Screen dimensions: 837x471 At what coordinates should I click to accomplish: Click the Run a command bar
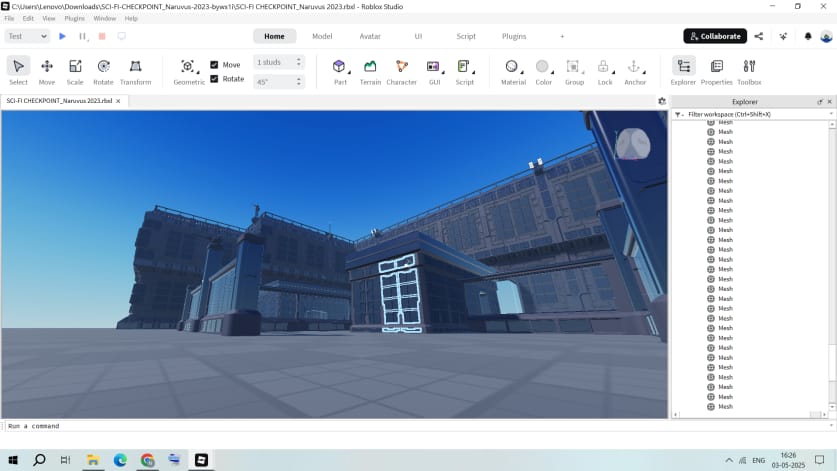pos(416,426)
